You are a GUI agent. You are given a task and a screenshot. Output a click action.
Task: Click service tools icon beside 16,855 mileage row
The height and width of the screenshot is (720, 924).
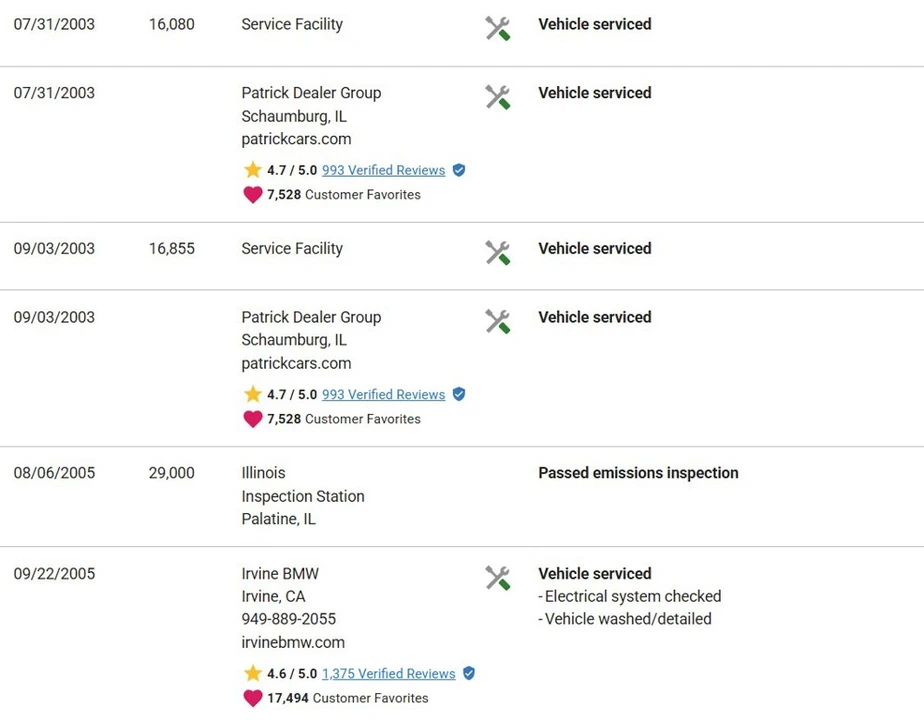[x=498, y=253]
